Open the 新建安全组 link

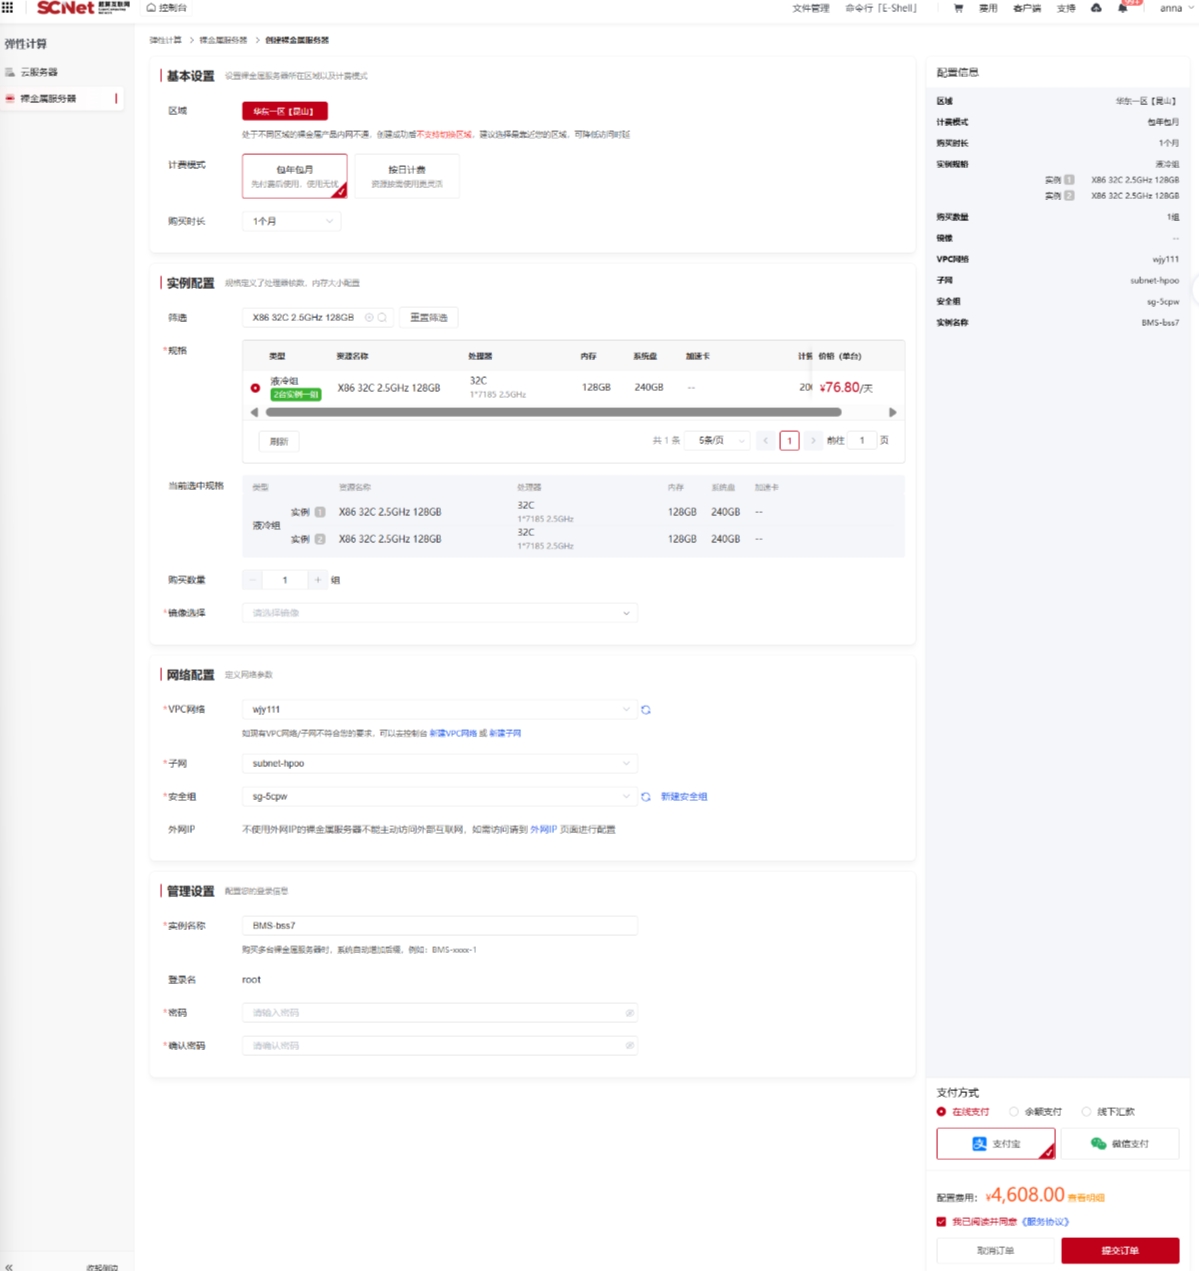(684, 797)
